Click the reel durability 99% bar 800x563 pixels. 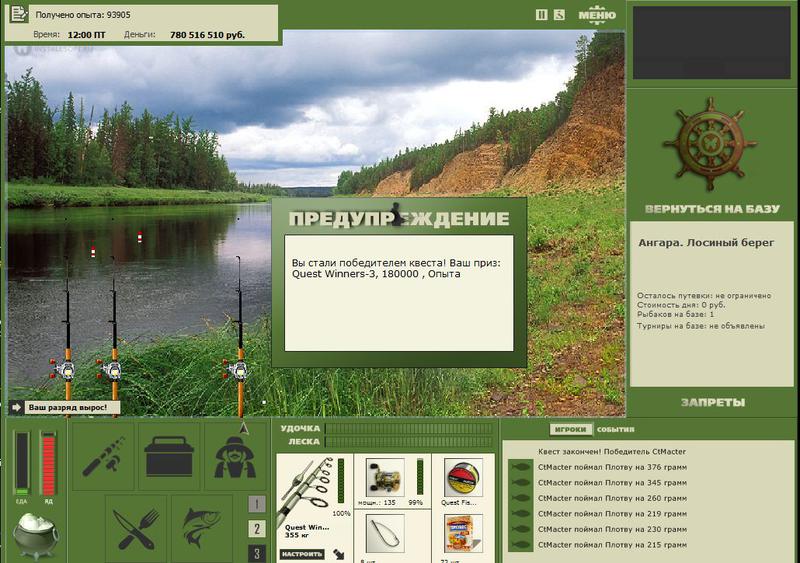click(x=420, y=478)
